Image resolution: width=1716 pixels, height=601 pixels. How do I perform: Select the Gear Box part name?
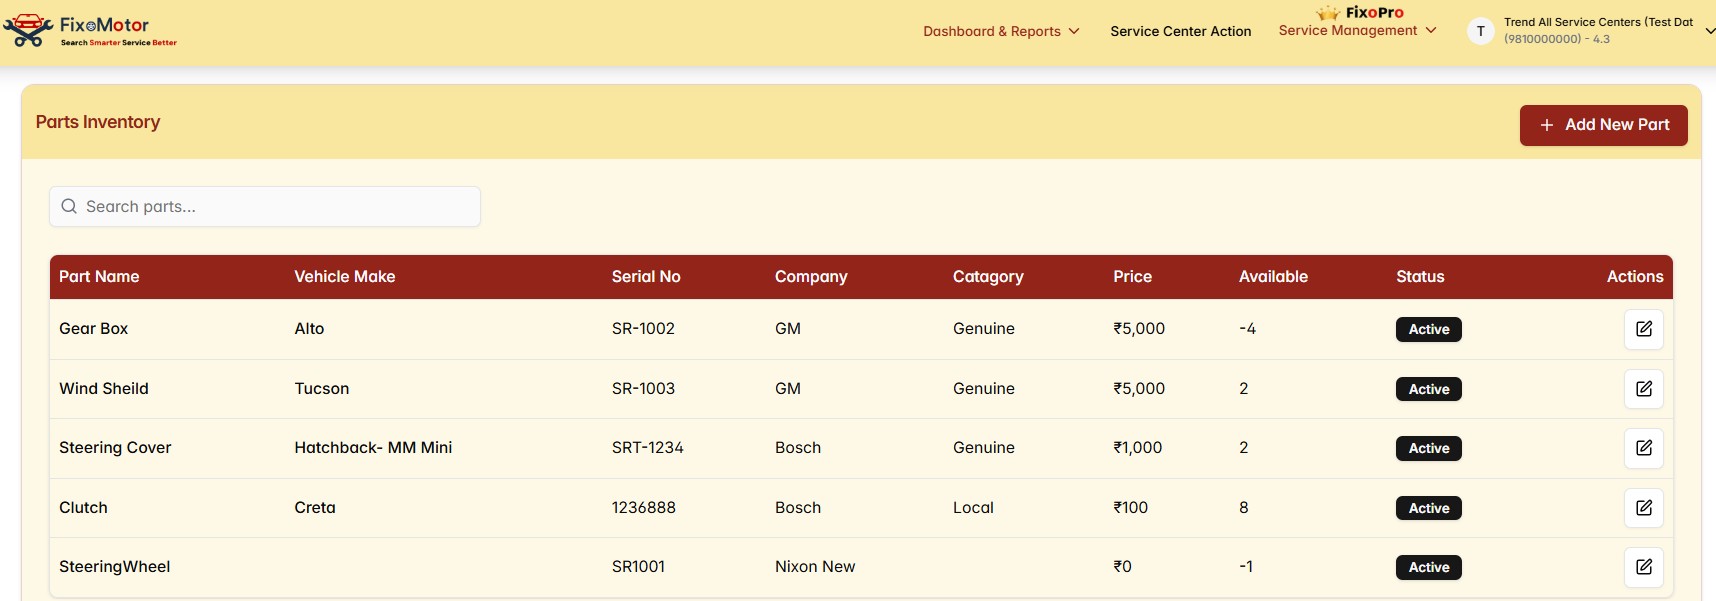pos(93,329)
